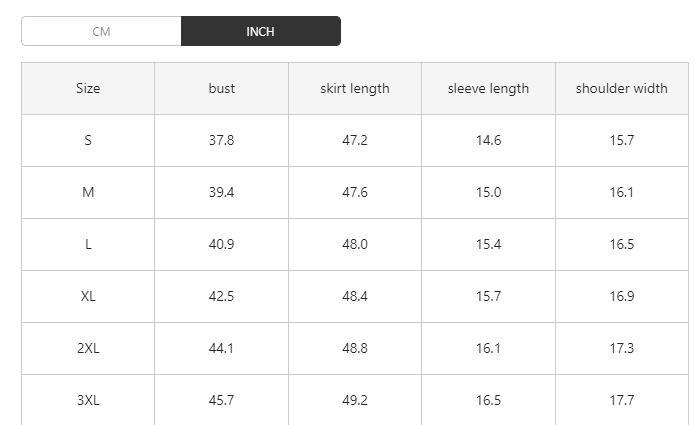Click the Size column header
The width and height of the screenshot is (695, 425).
[x=88, y=88]
